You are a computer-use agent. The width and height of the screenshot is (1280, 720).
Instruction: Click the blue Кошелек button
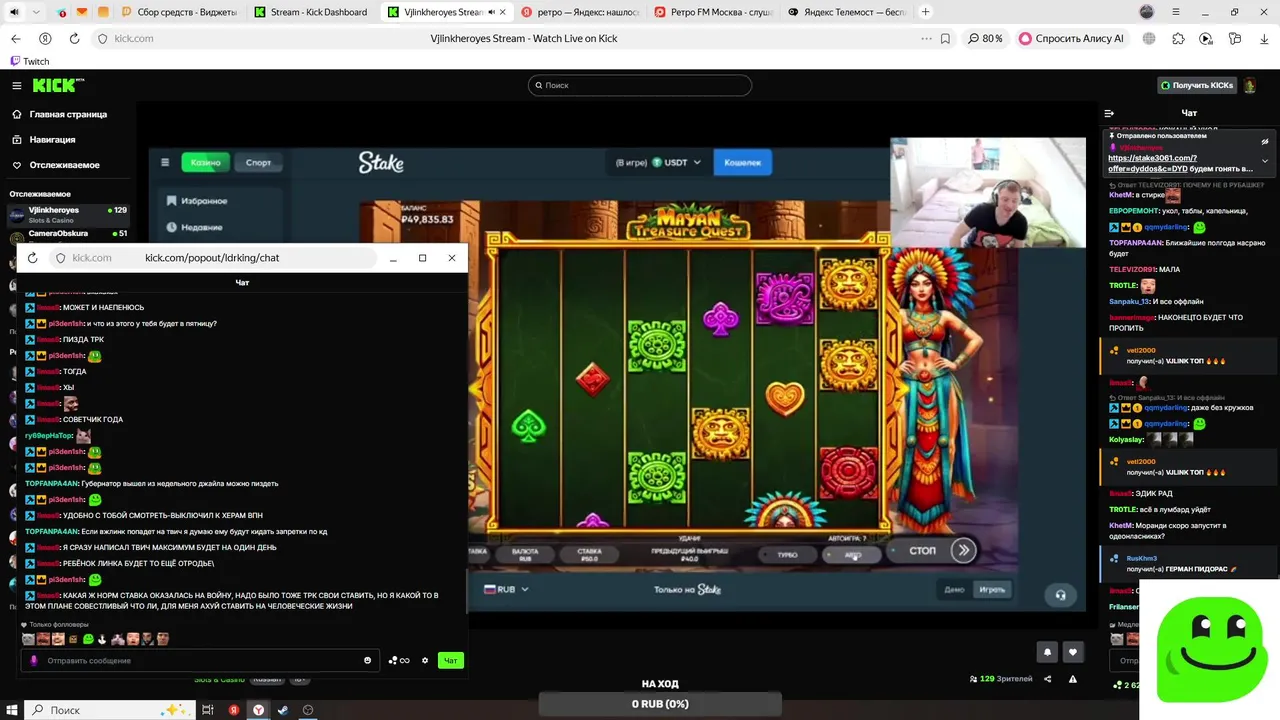coord(743,162)
